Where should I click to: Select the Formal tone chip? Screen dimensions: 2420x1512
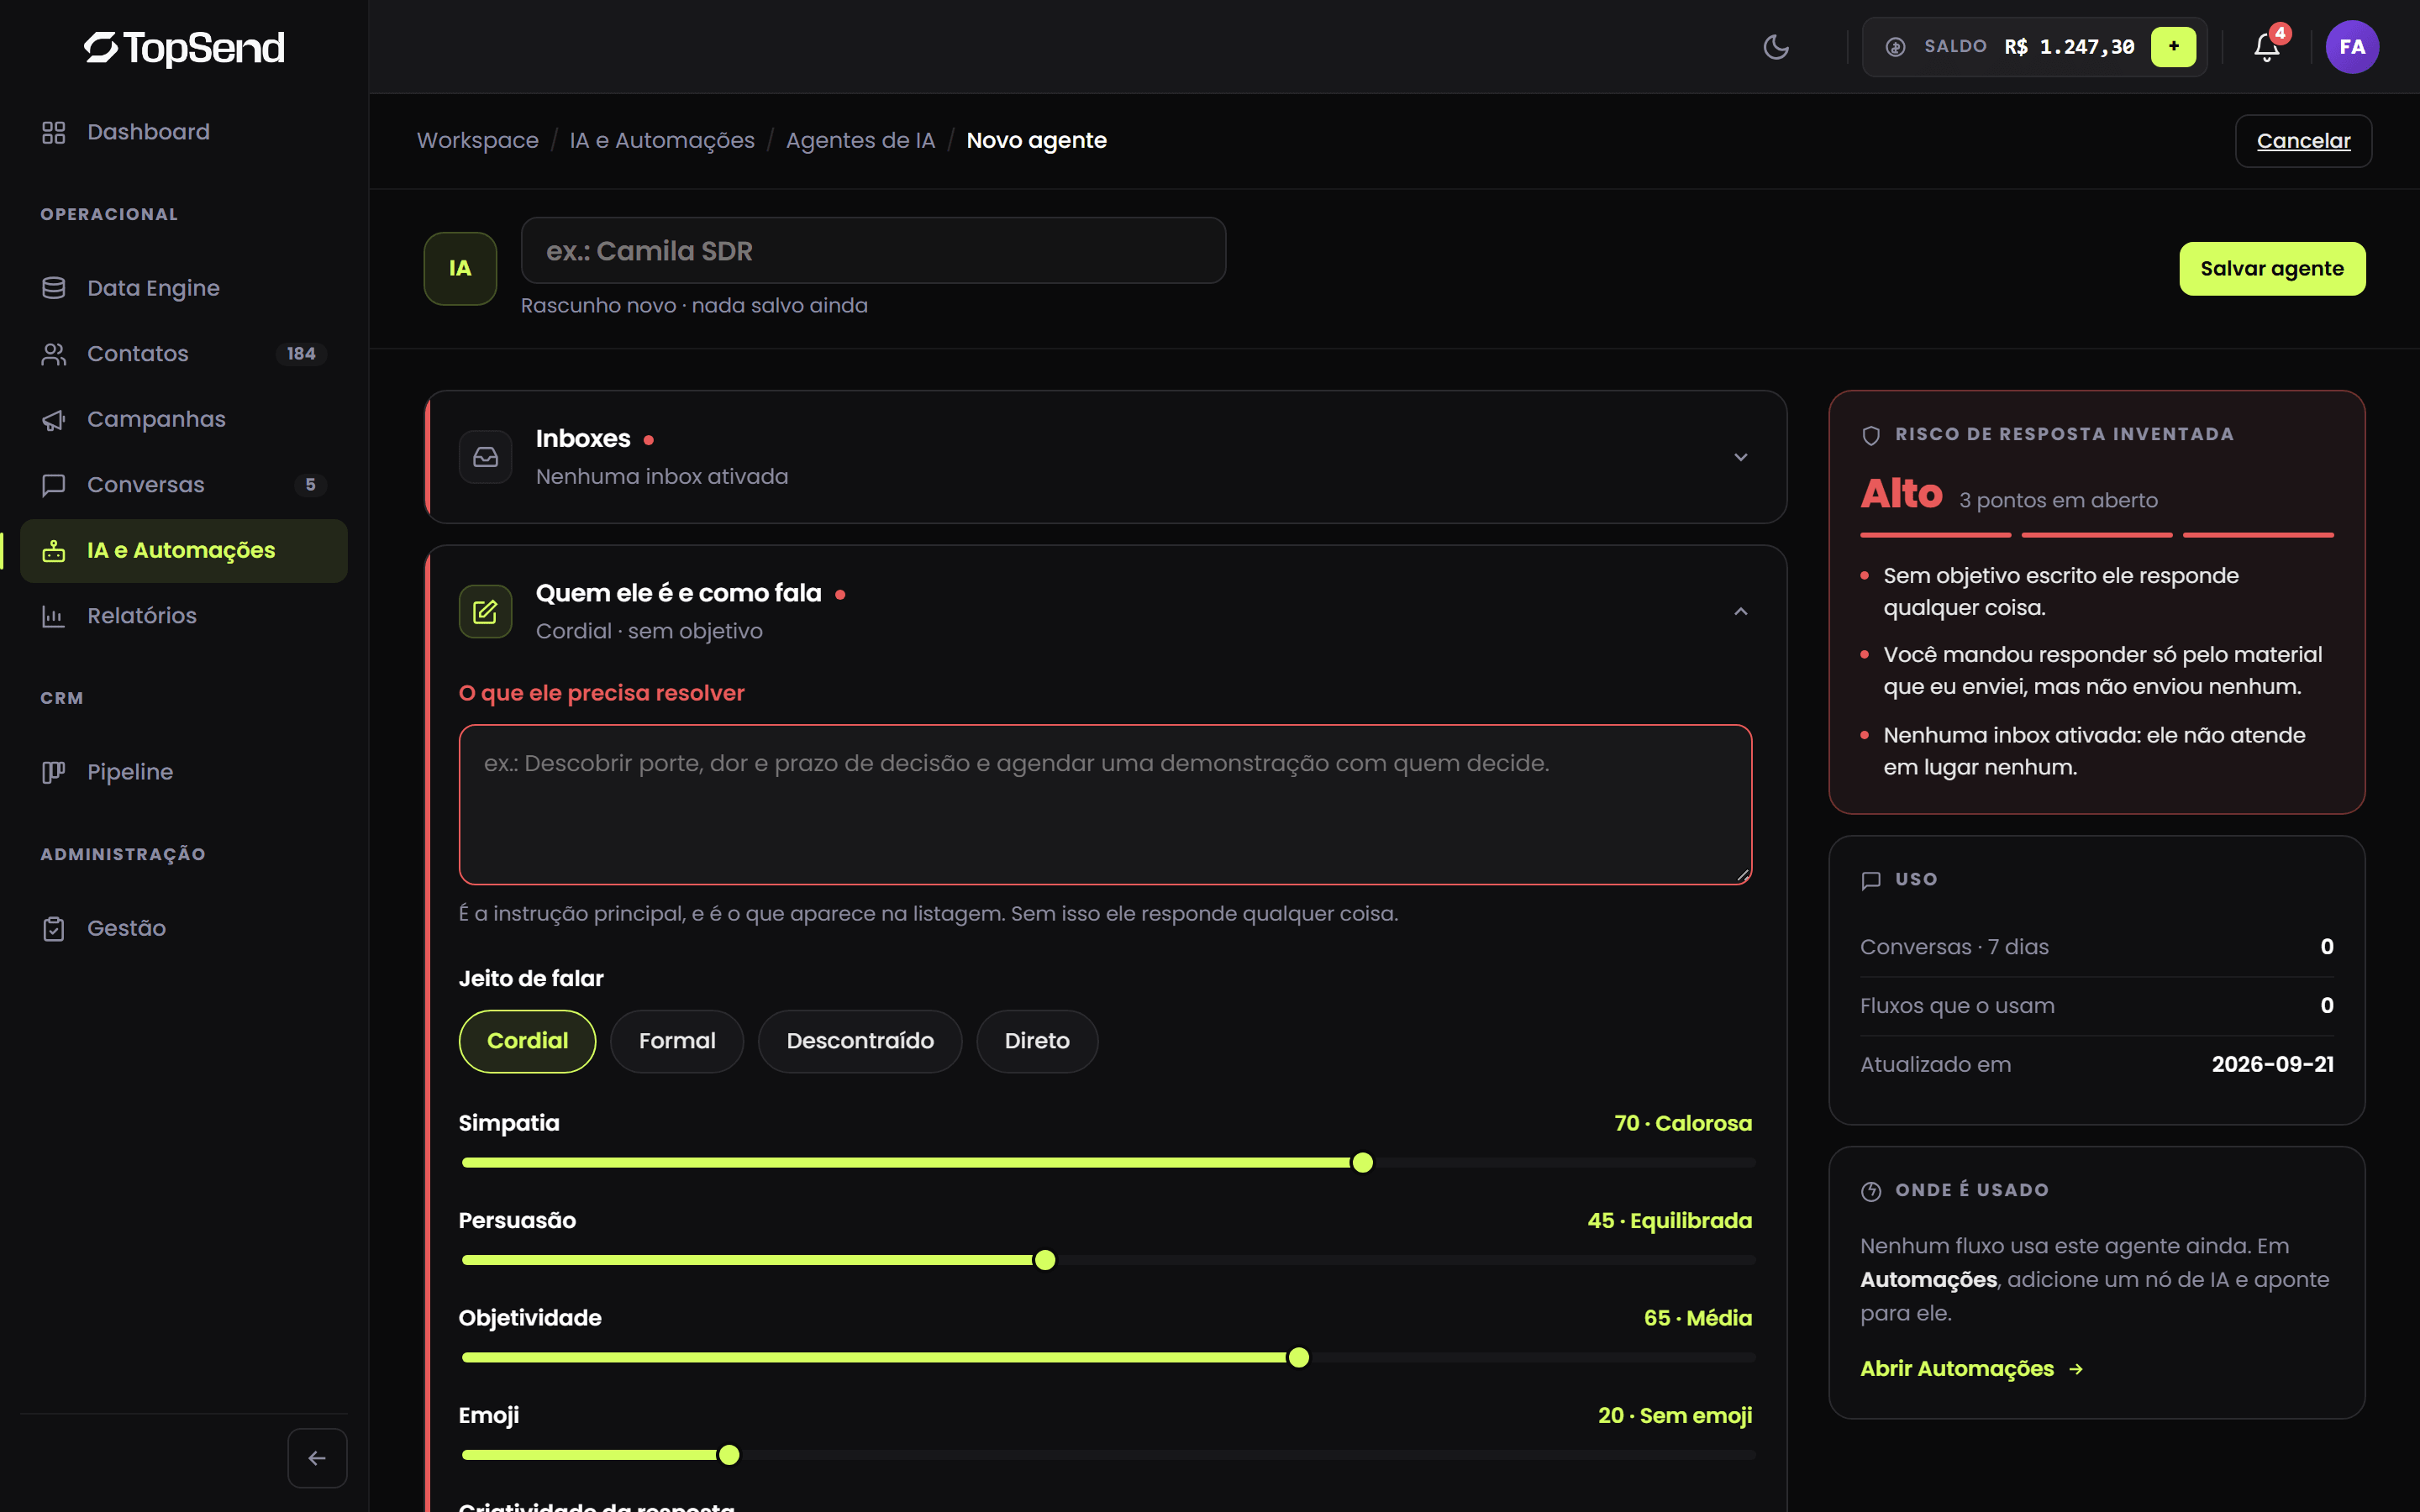tap(677, 1041)
